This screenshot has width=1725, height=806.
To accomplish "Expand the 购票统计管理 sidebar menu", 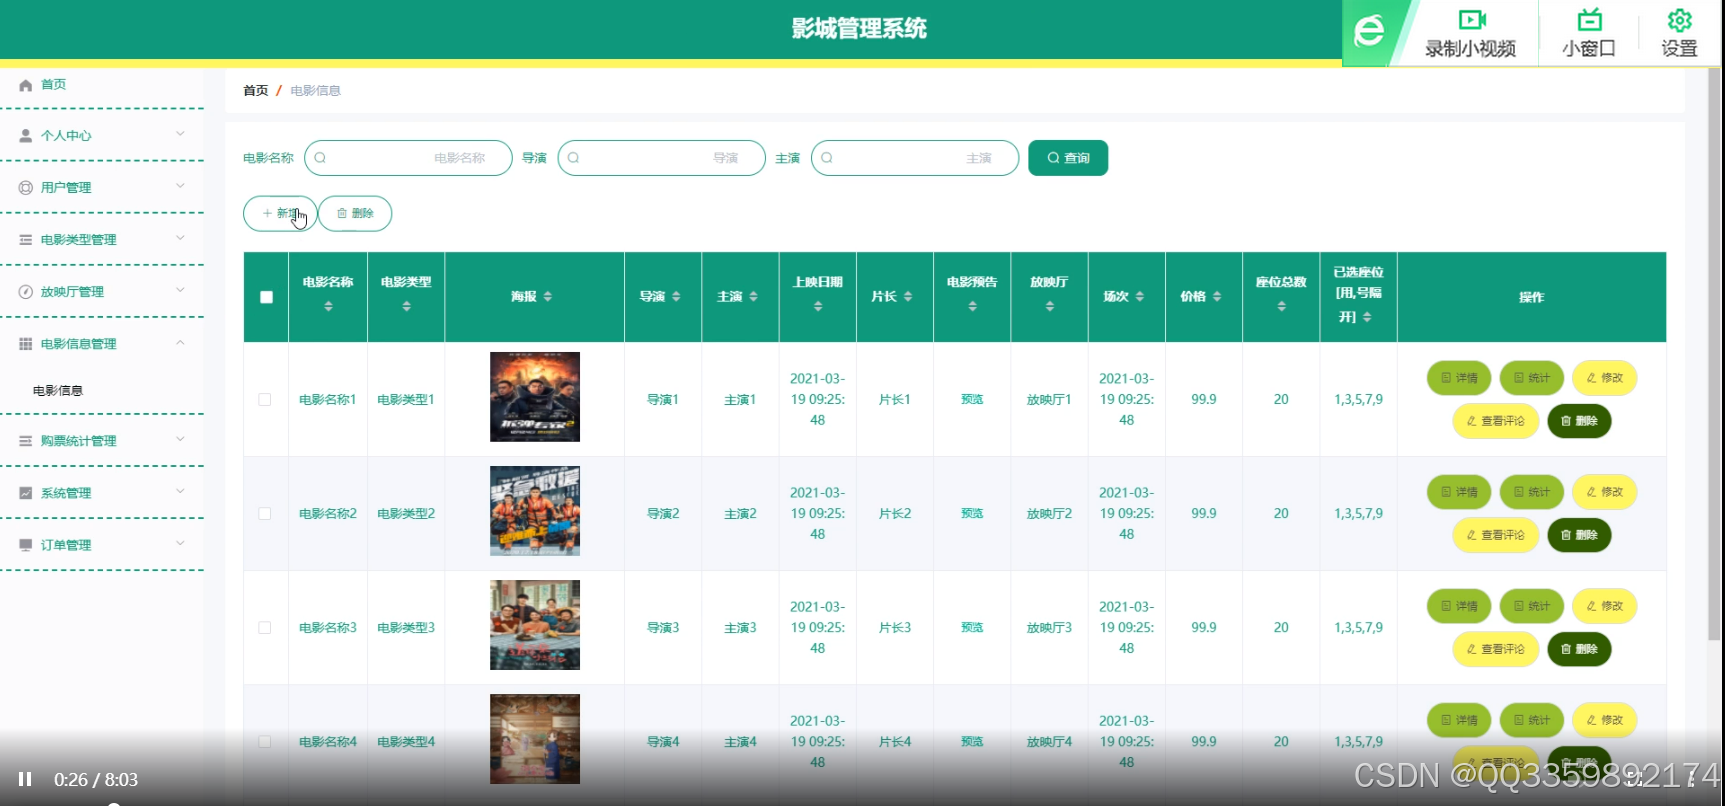I will point(102,440).
